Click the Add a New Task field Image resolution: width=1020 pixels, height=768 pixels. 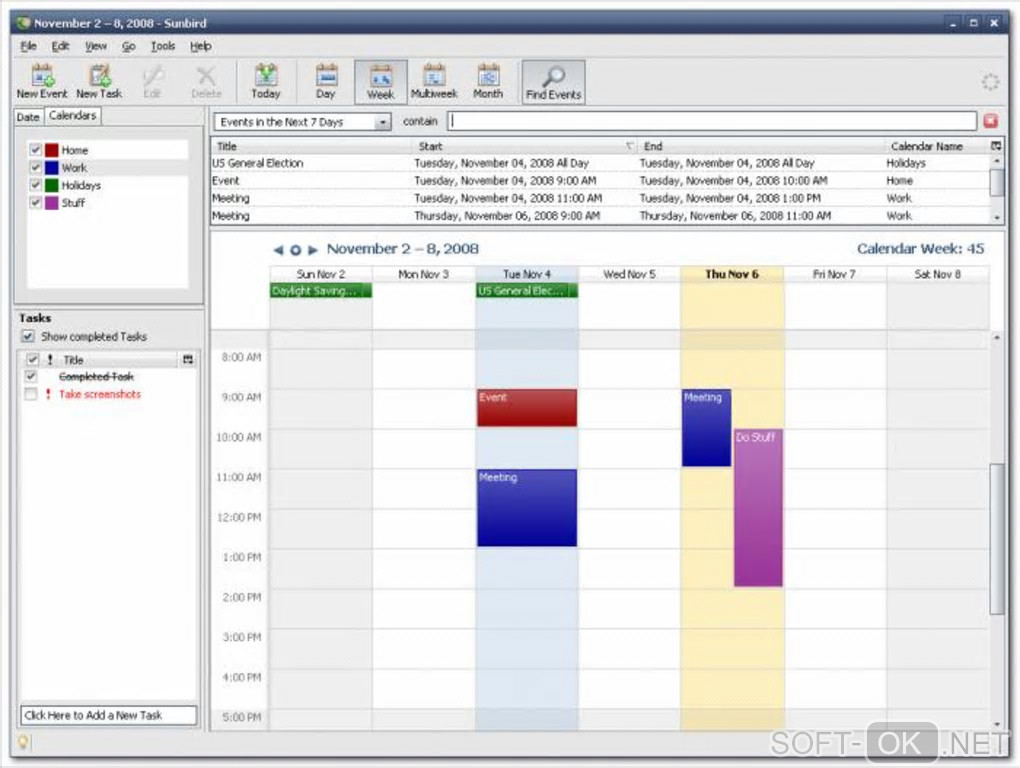click(x=108, y=715)
